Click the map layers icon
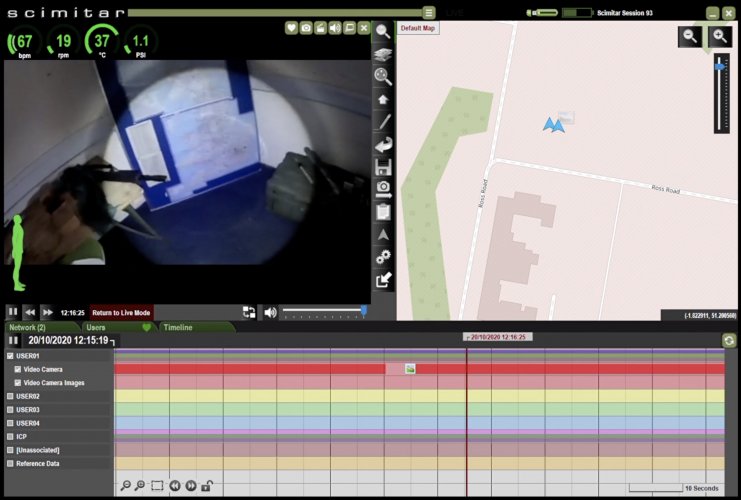Viewport: 741px width, 500px height. click(383, 54)
